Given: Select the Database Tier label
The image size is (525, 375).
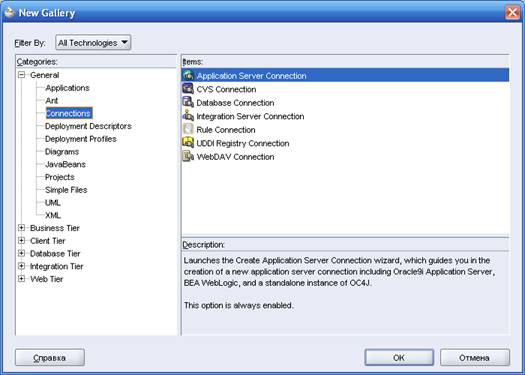Looking at the screenshot, I should click(x=55, y=253).
